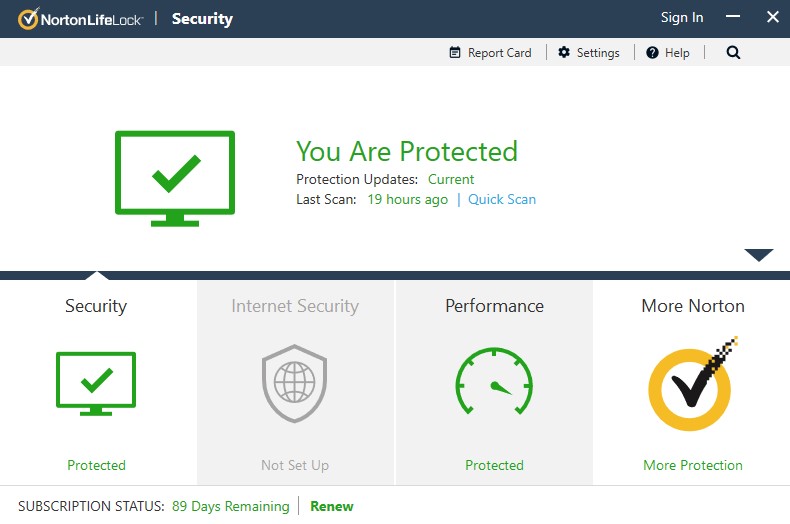Select the Security tab heading
The height and width of the screenshot is (524, 790).
96,306
